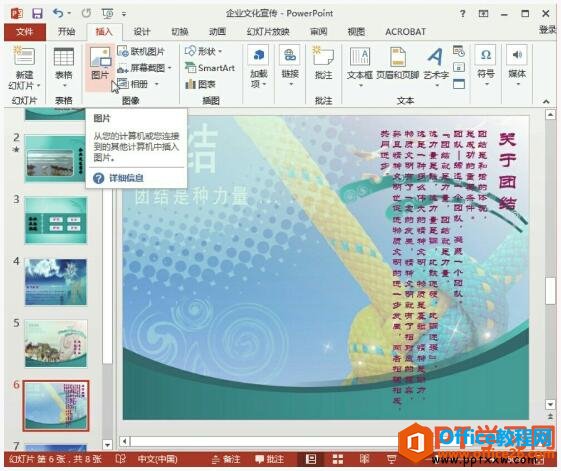The image size is (561, 471).
Task: Switch to the 审阅 tab
Action: (x=318, y=31)
